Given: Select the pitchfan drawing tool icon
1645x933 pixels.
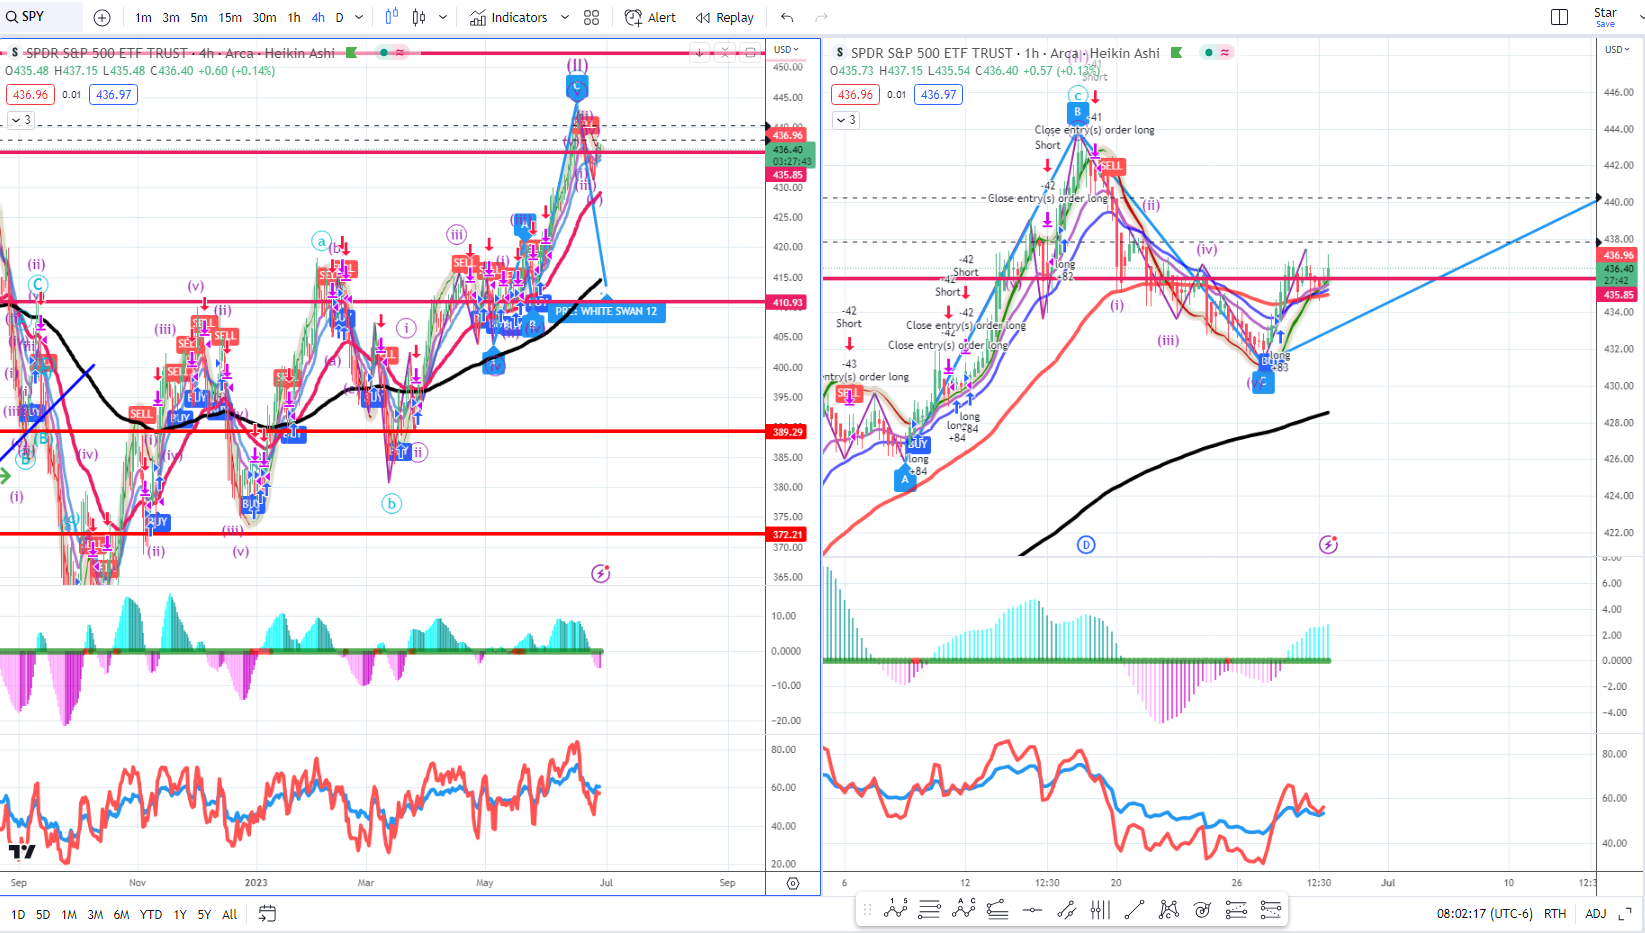Looking at the screenshot, I should point(997,909).
